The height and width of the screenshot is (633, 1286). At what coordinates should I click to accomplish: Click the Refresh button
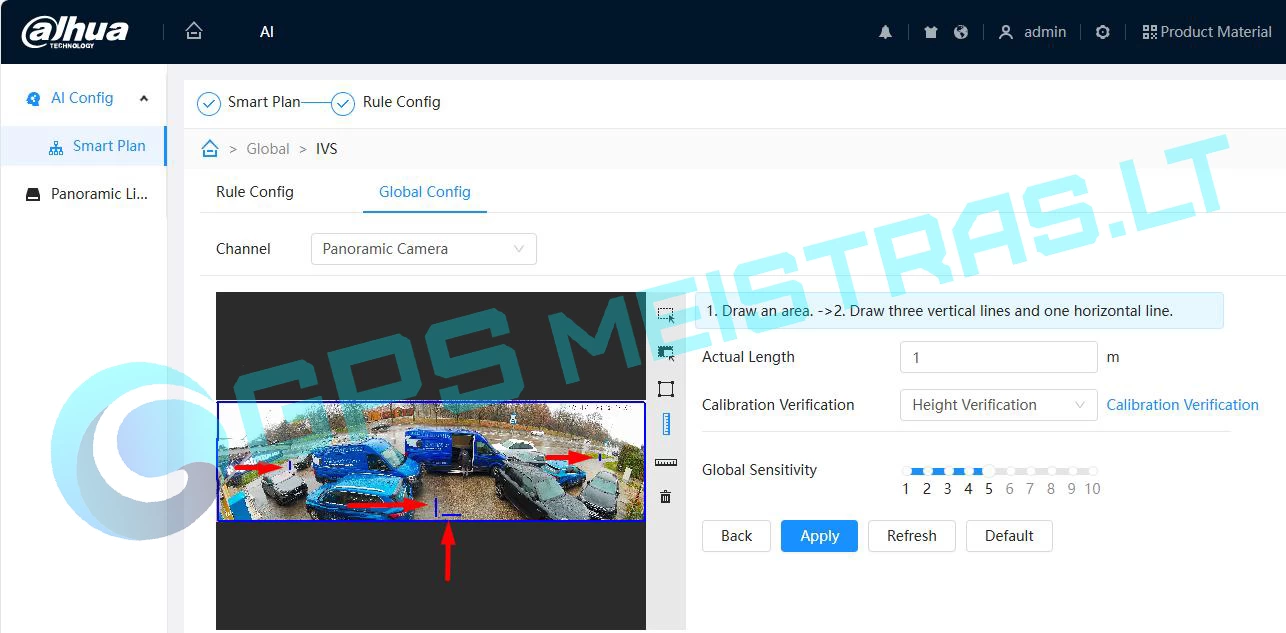(912, 536)
